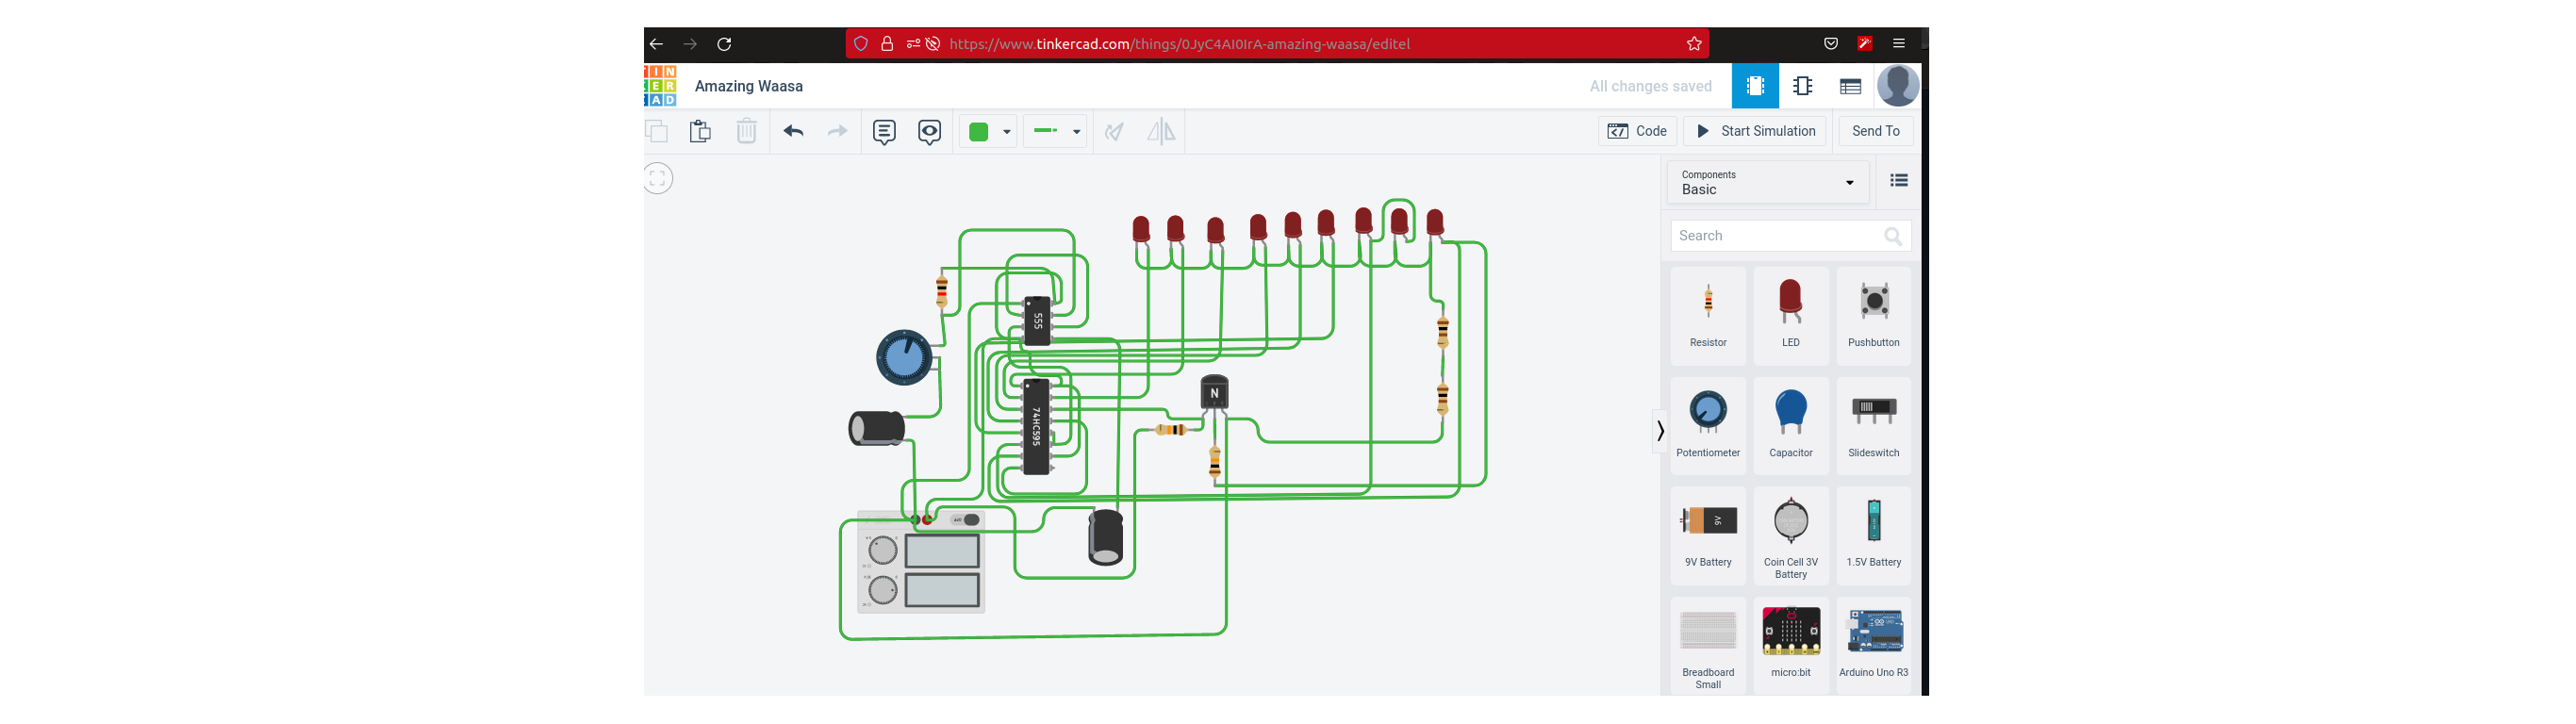Open the wire color dropdown arrow
Screen dimensions: 2576x724
[1007, 132]
